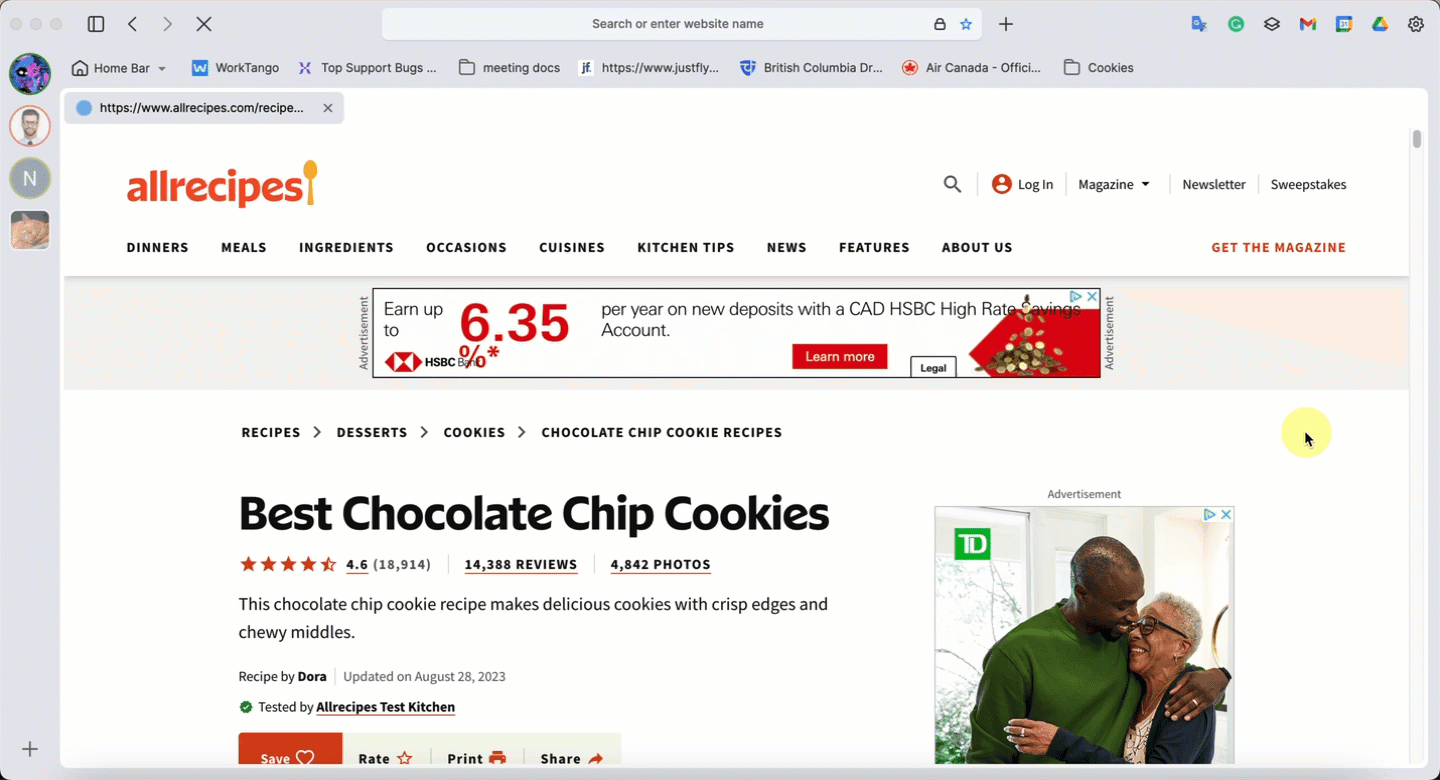Select the KITCHEN TIPS menu item
The height and width of the screenshot is (780, 1440).
(686, 247)
